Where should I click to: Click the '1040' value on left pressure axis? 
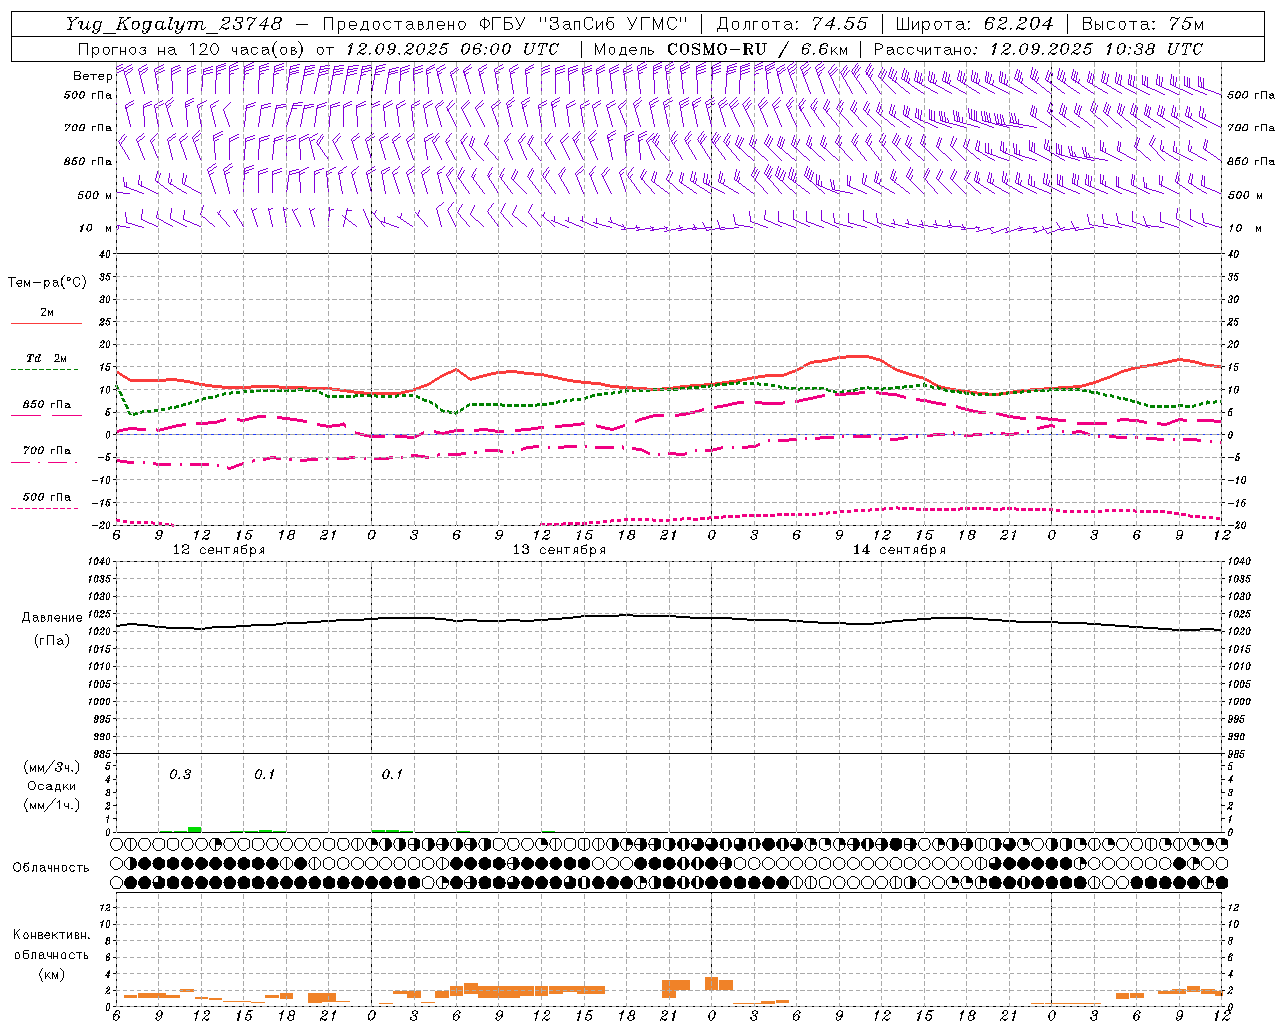tap(97, 562)
